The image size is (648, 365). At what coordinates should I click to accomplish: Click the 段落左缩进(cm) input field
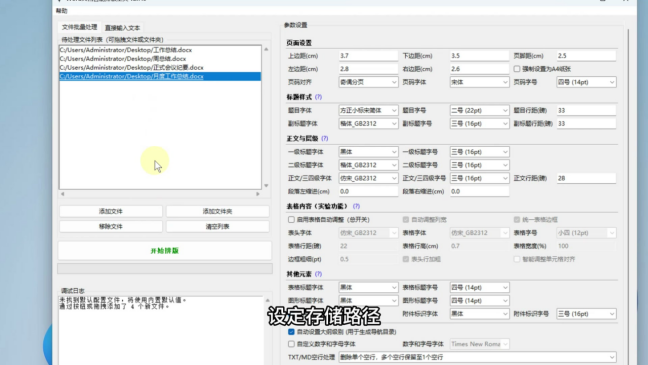click(x=368, y=191)
